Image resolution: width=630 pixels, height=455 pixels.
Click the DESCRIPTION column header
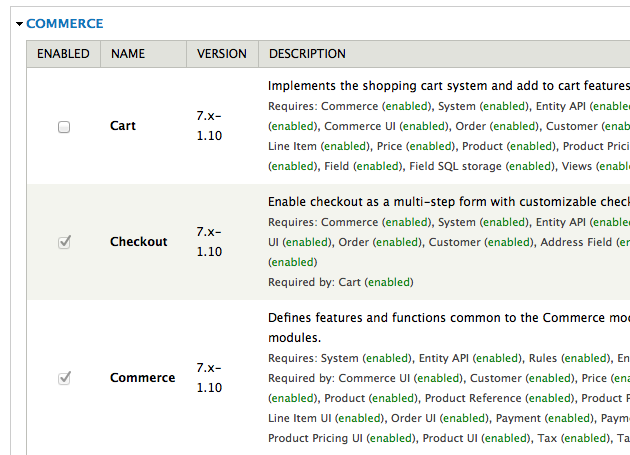tap(307, 54)
